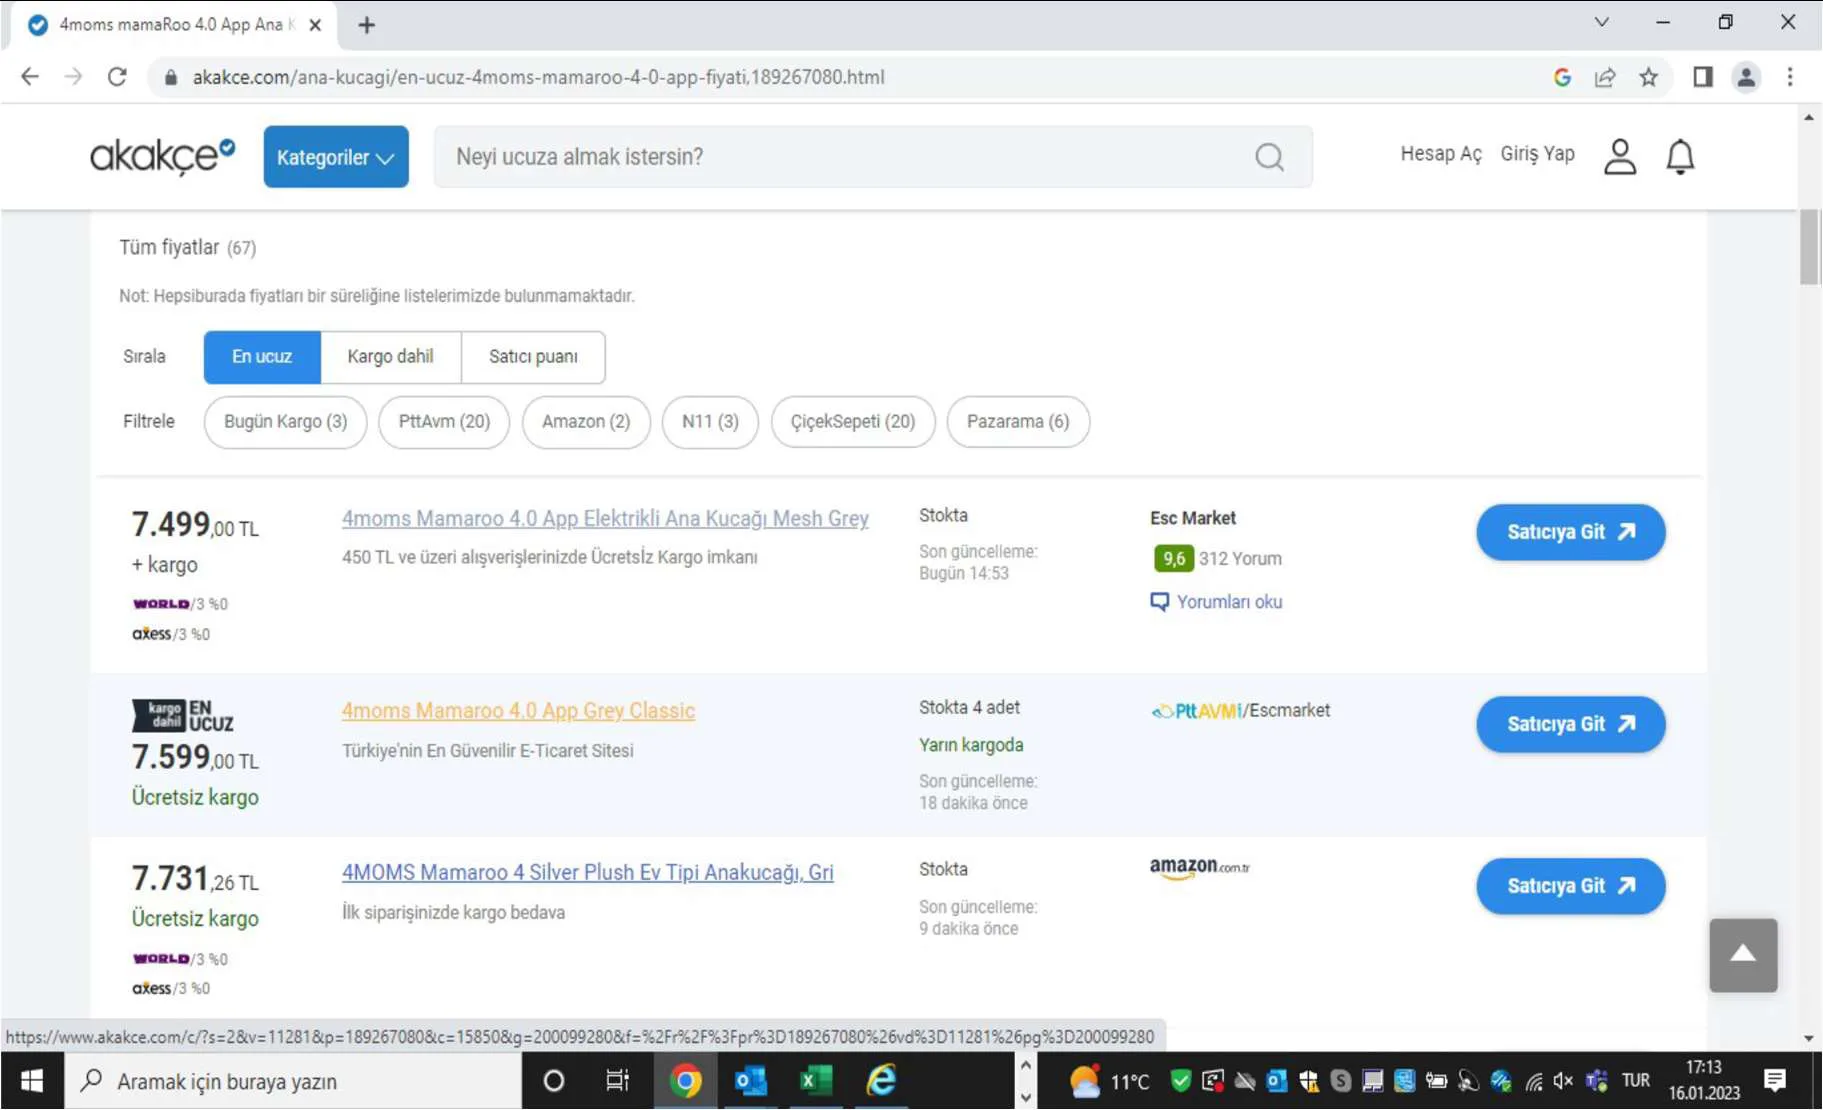
Task: Open the Chrome profile icon
Action: [1746, 77]
